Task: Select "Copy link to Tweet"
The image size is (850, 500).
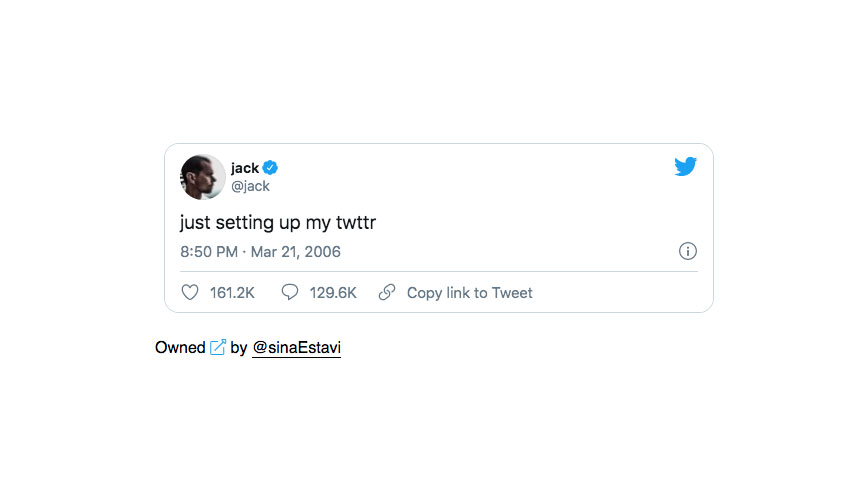Action: 469,293
